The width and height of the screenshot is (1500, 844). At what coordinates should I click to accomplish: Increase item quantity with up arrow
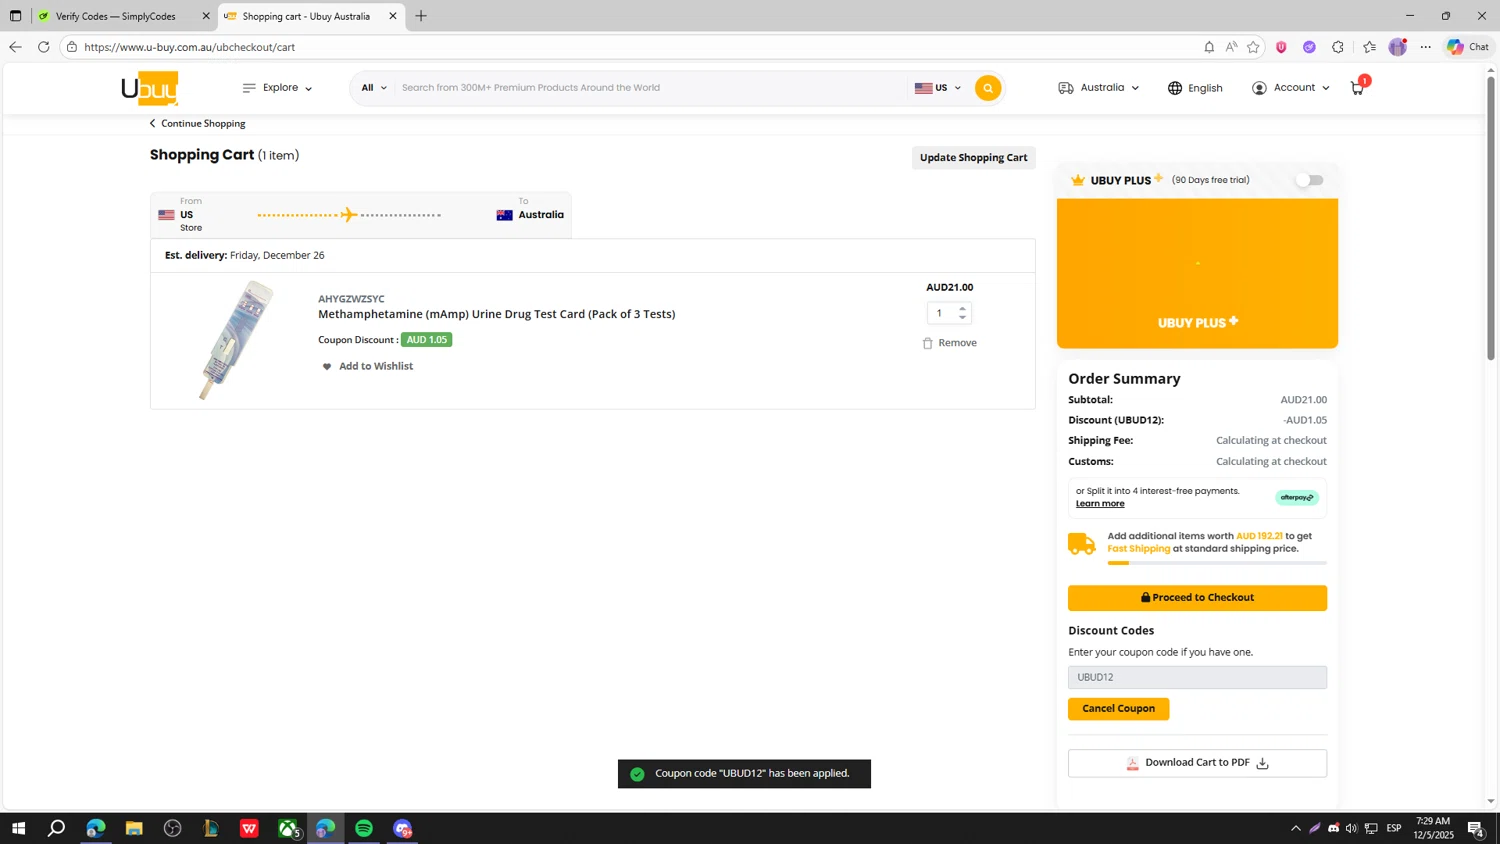962,308
